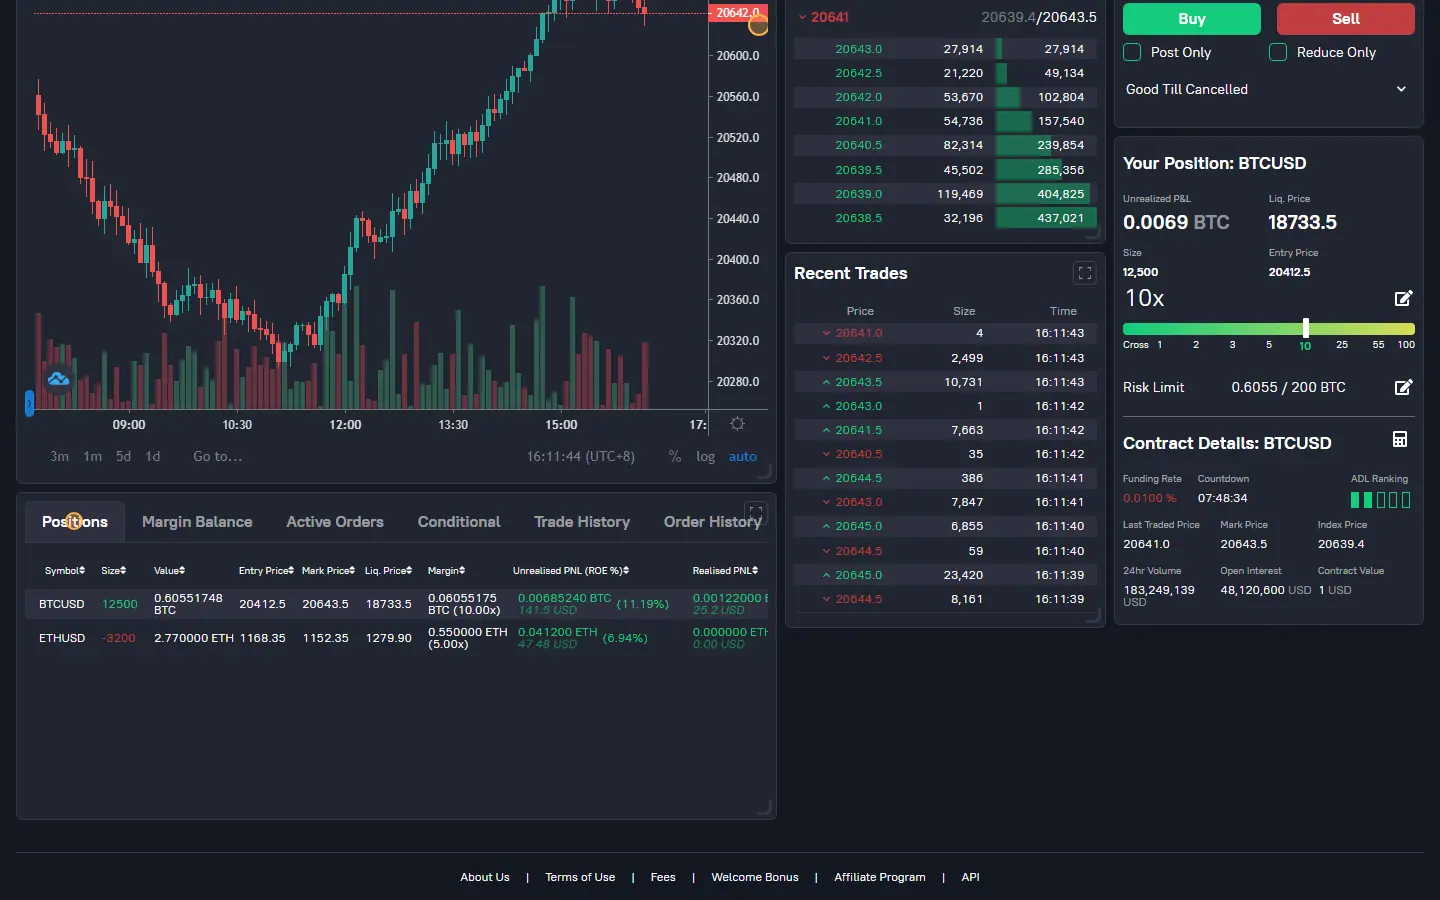
Task: Sort positions by Entry Price
Action: click(x=266, y=571)
